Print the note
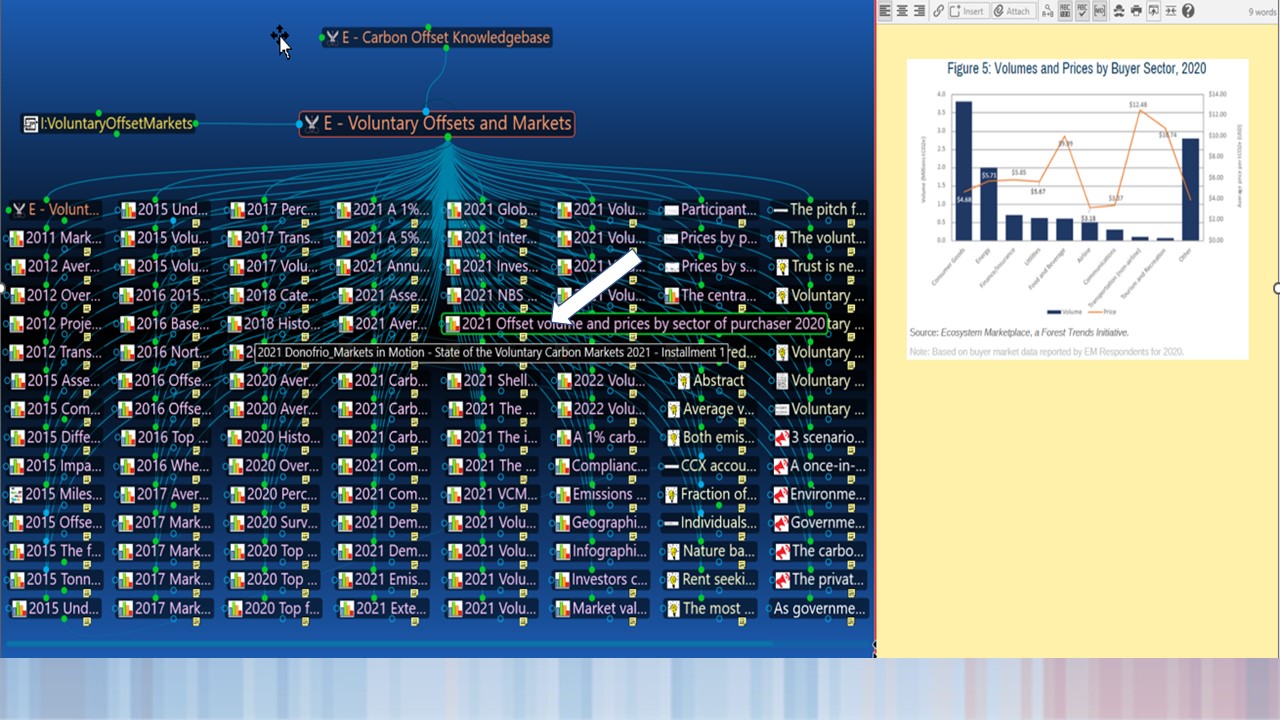Image resolution: width=1280 pixels, height=720 pixels. click(1136, 11)
